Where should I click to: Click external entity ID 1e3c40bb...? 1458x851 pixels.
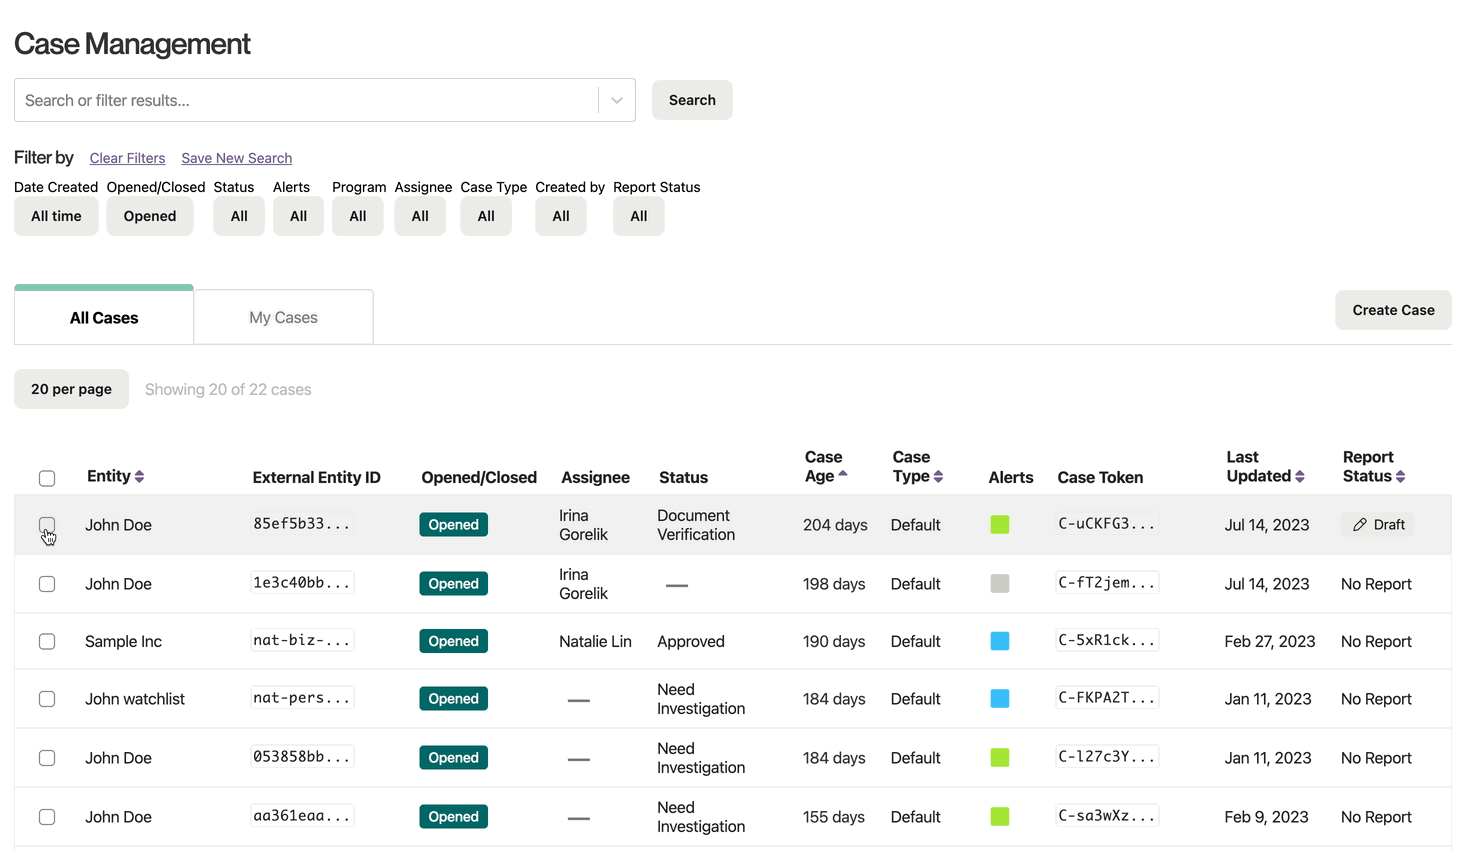click(302, 582)
